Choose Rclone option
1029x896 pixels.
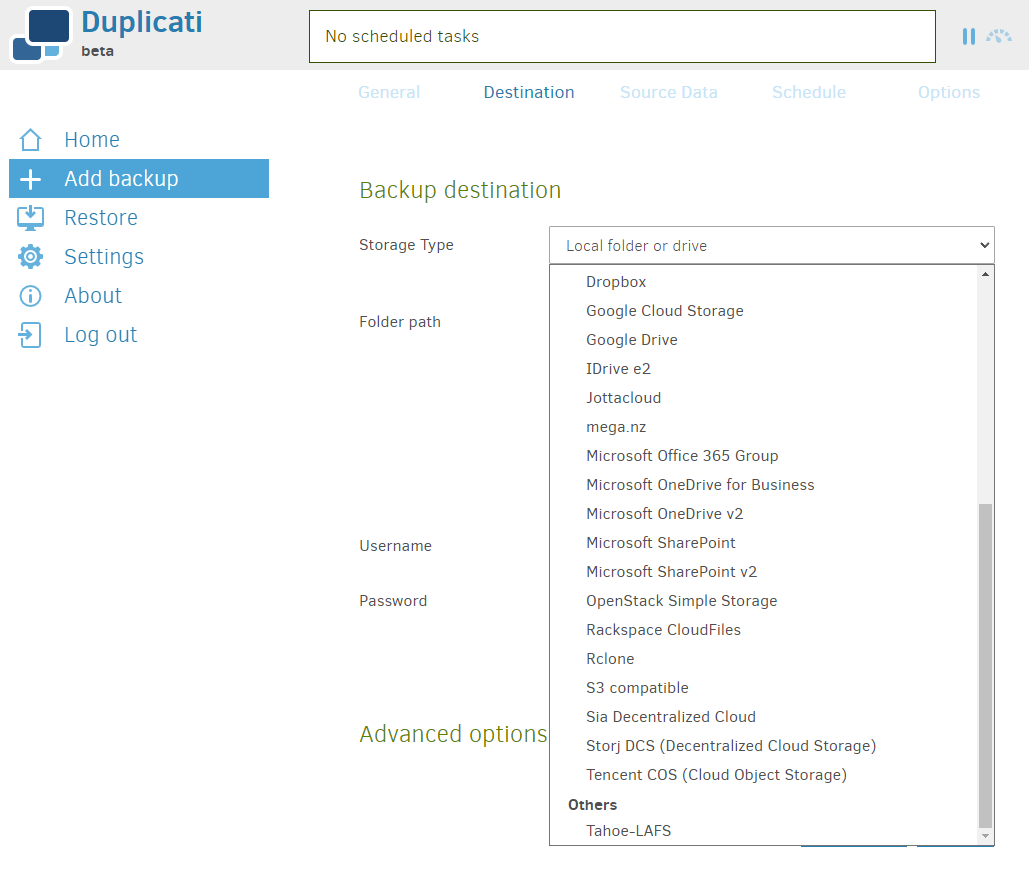(763, 658)
